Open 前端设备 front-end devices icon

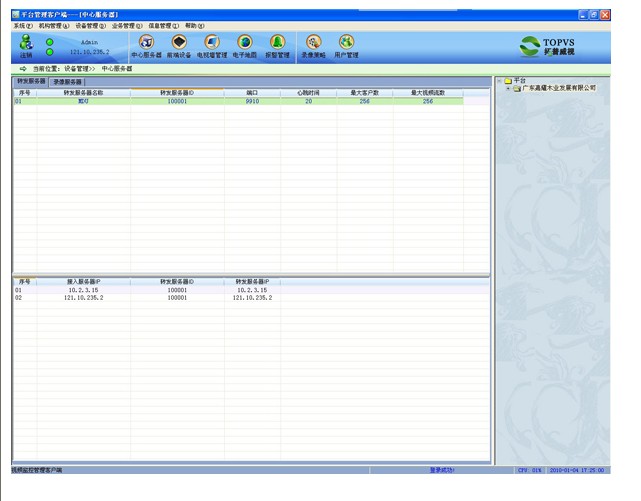(x=179, y=44)
